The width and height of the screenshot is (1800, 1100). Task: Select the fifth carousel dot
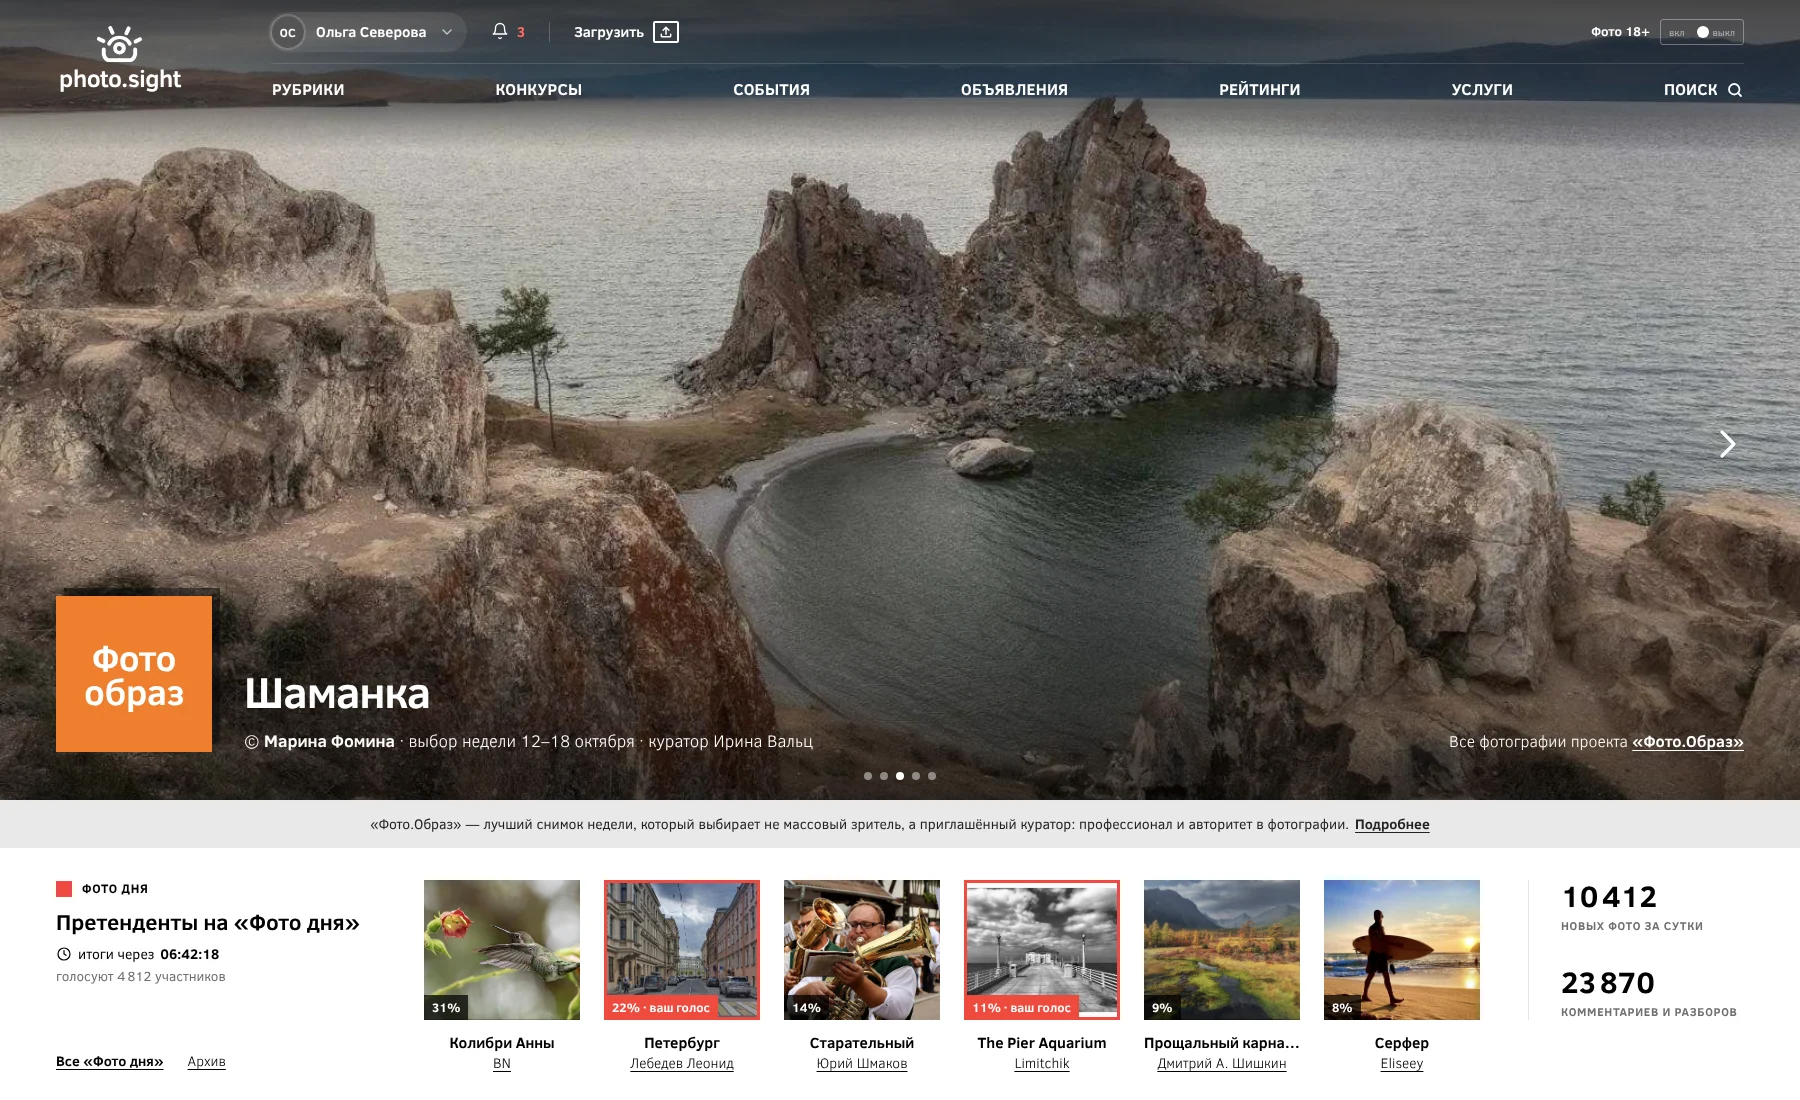[932, 776]
